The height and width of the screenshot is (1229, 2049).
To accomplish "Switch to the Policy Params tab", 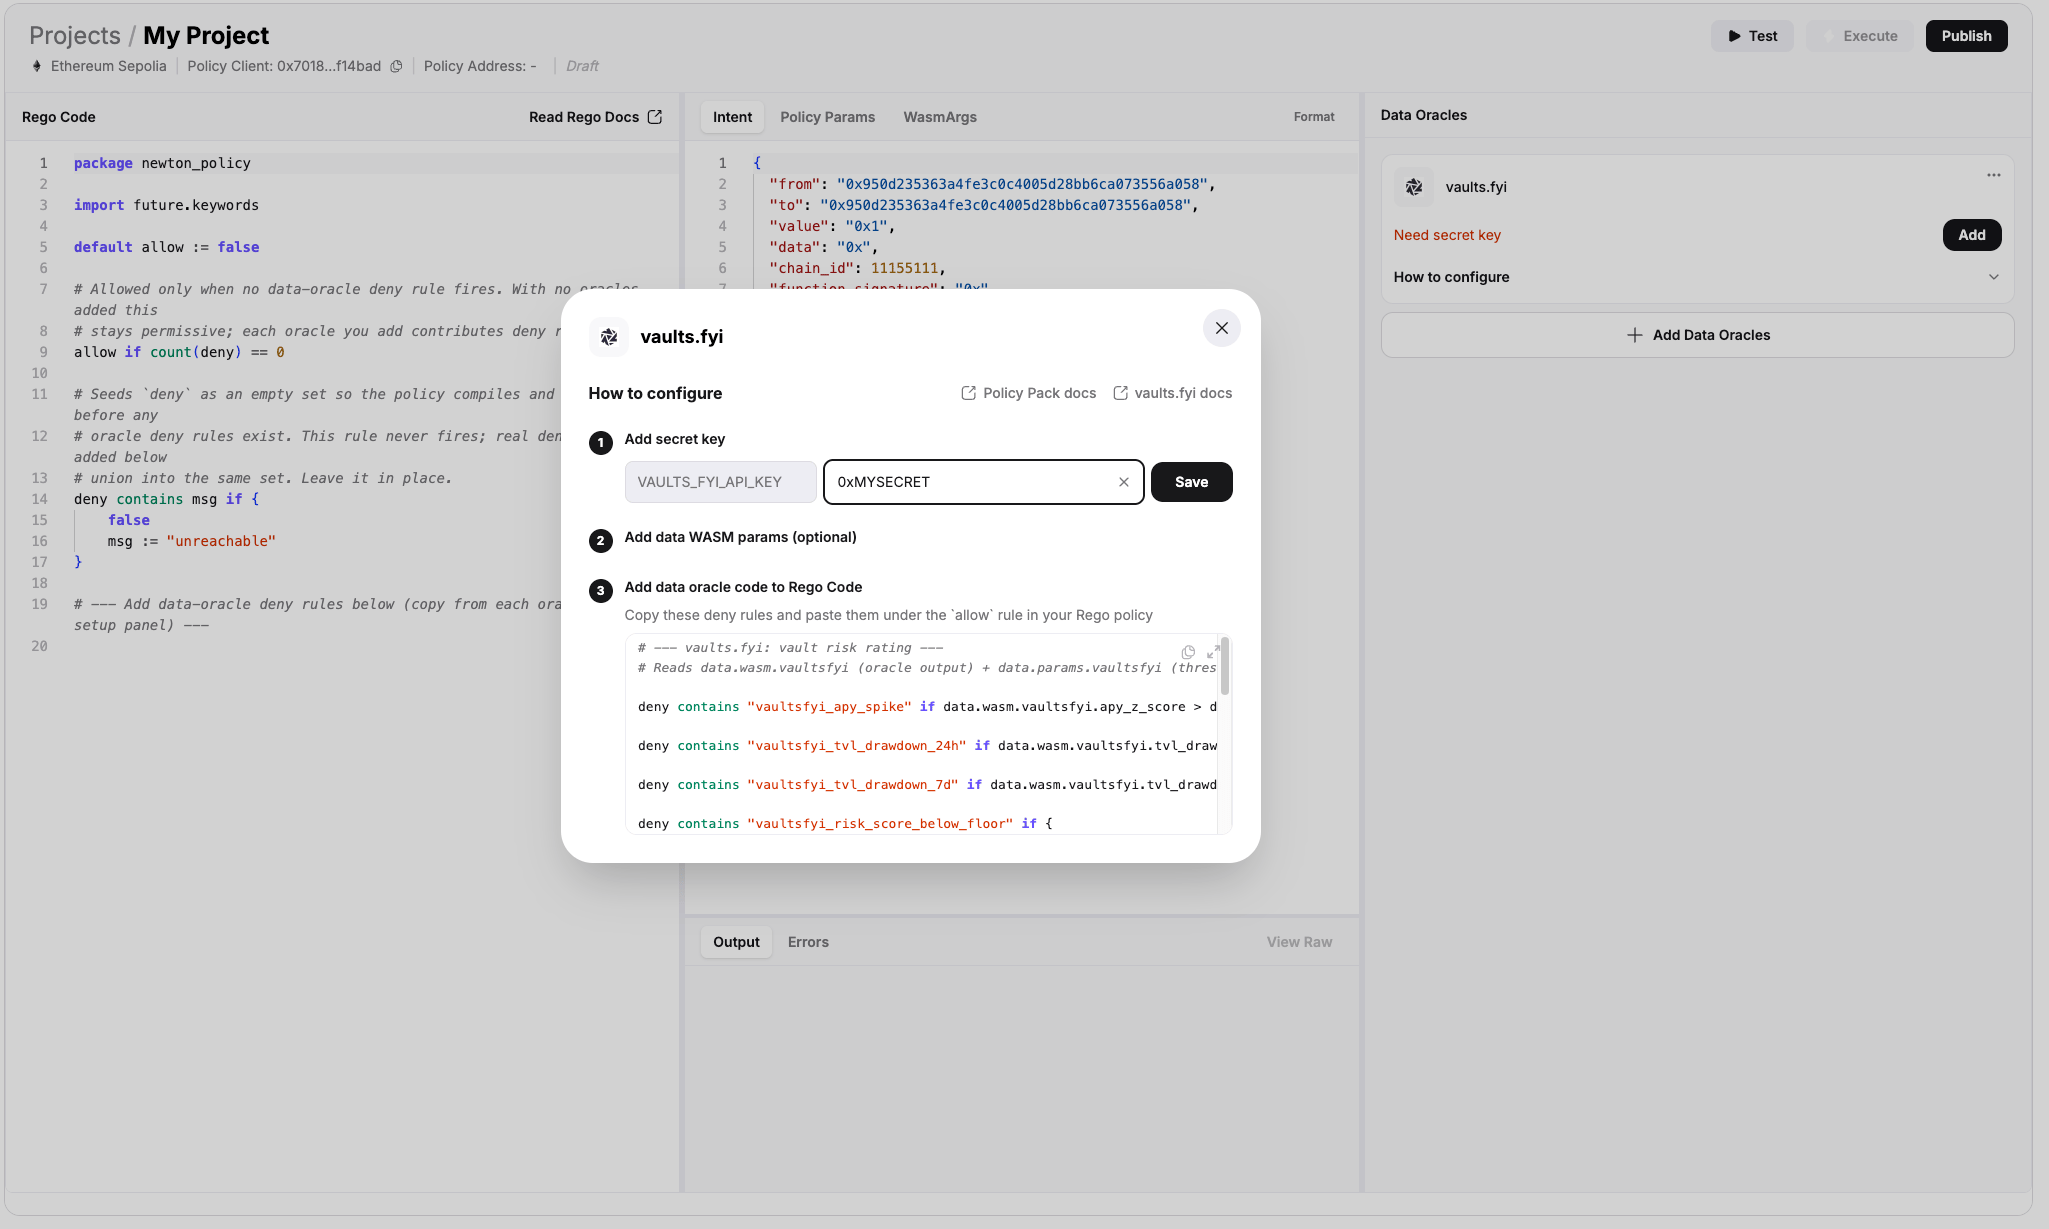I will tap(827, 117).
